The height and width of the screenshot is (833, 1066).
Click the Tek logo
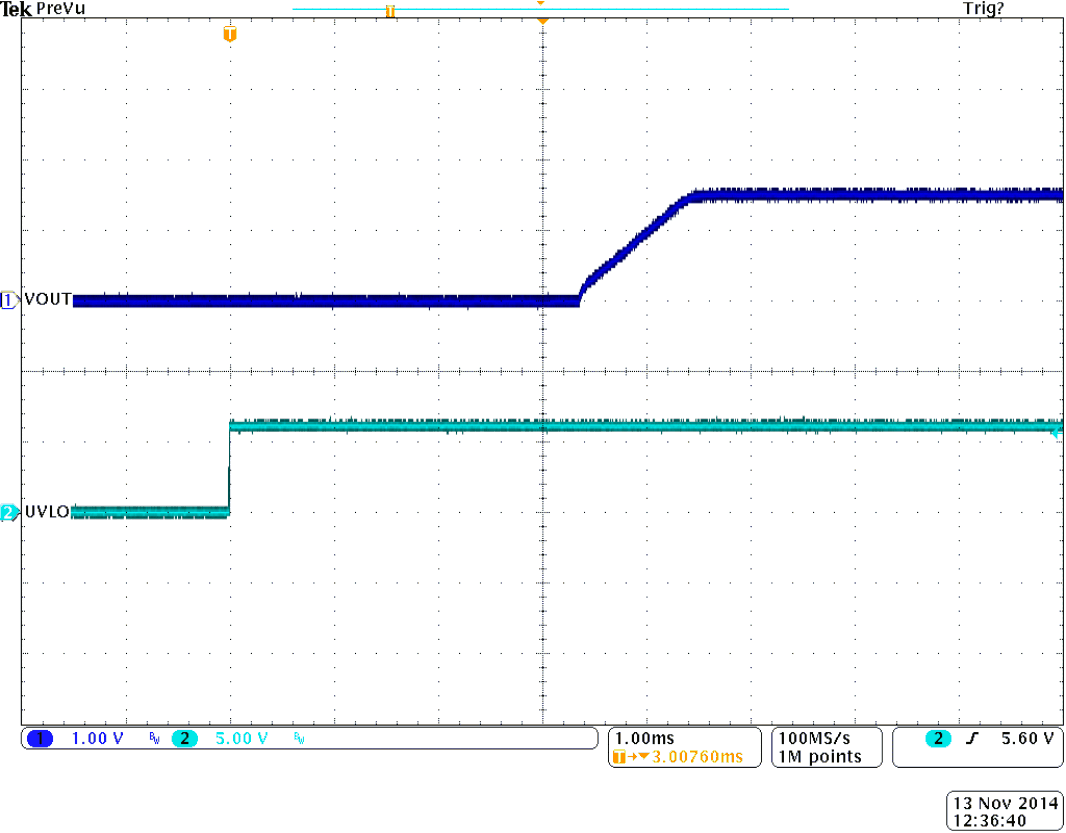click(x=16, y=8)
